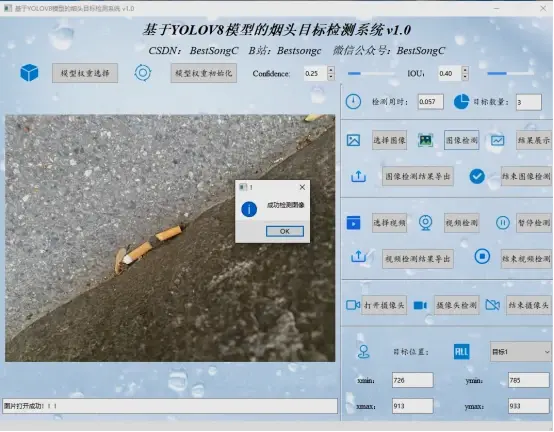Click the xmin value field
554x432 pixels.
coord(412,380)
